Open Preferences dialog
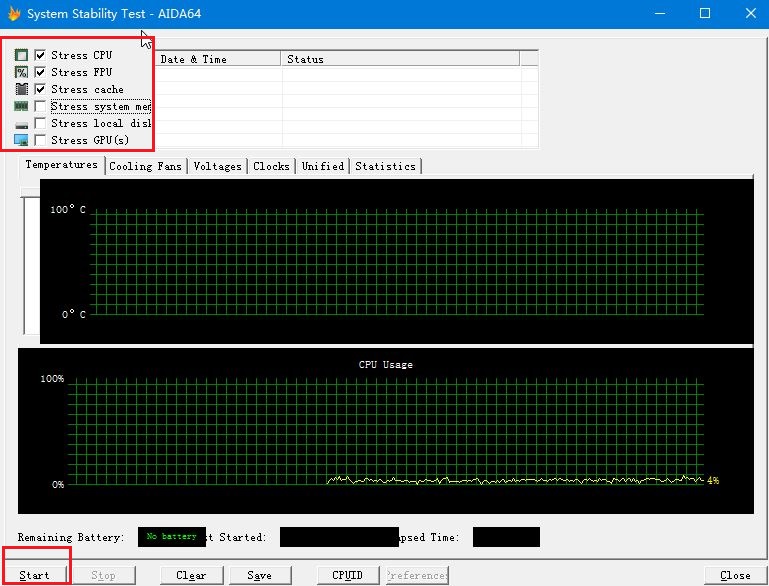Image resolution: width=769 pixels, height=586 pixels. click(417, 575)
